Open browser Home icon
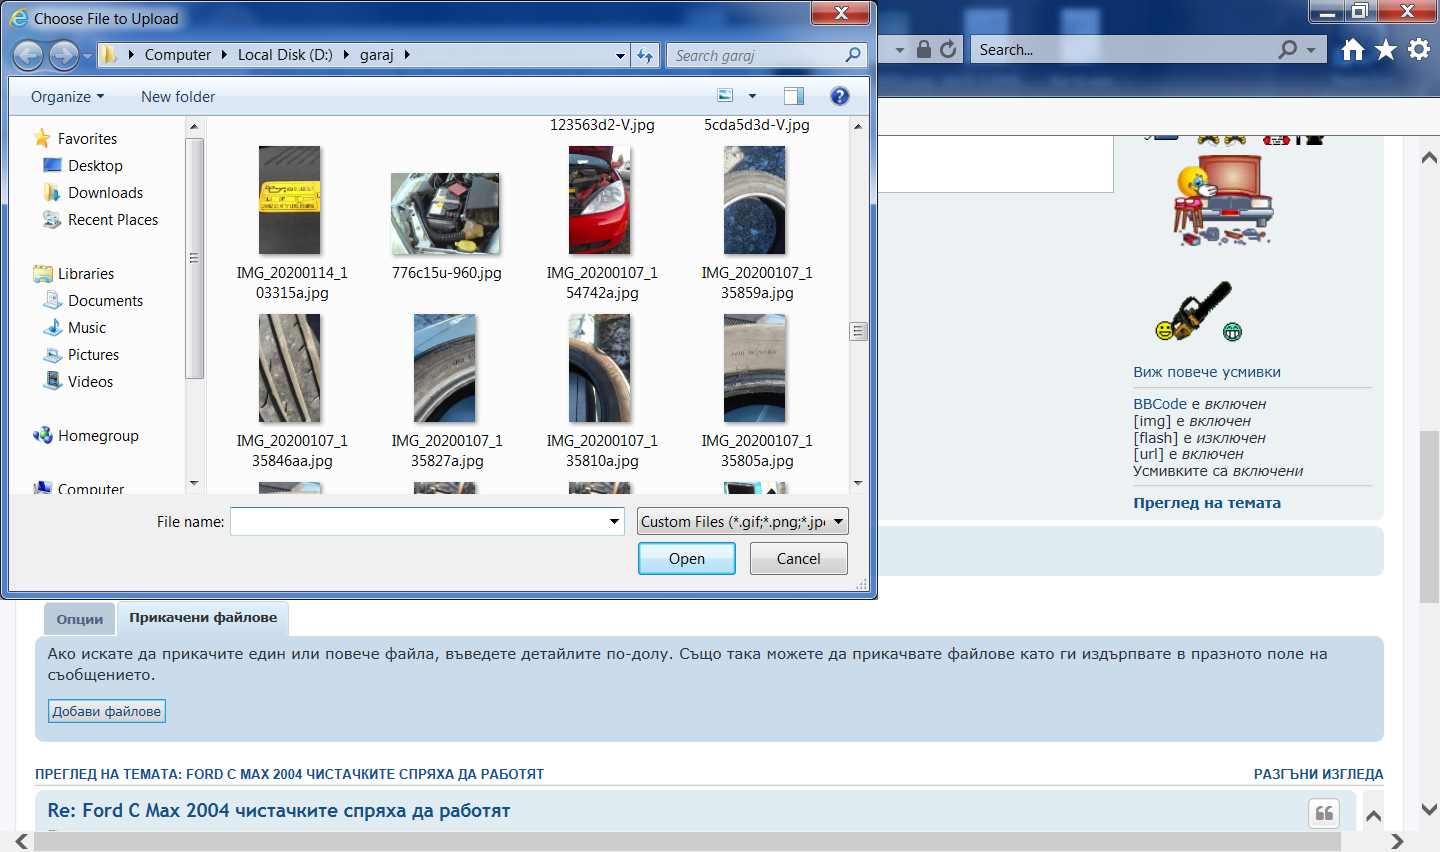Viewport: 1440px width, 852px height. click(x=1352, y=50)
